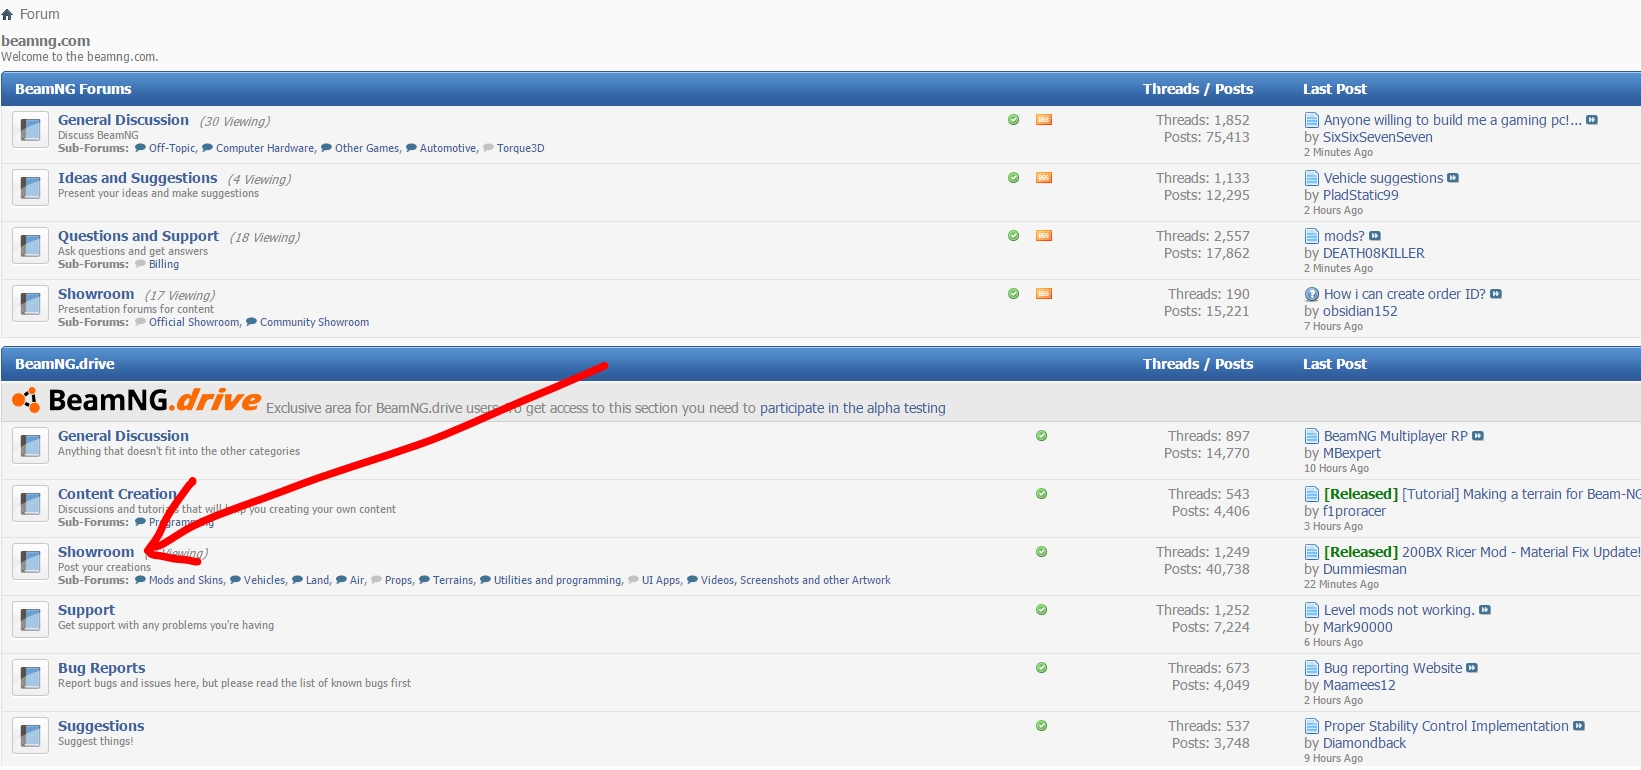Click go-to-last-post arrow beside BeamNG Multiplayer RP
Viewport: 1641px width, 770px height.
pos(1478,436)
